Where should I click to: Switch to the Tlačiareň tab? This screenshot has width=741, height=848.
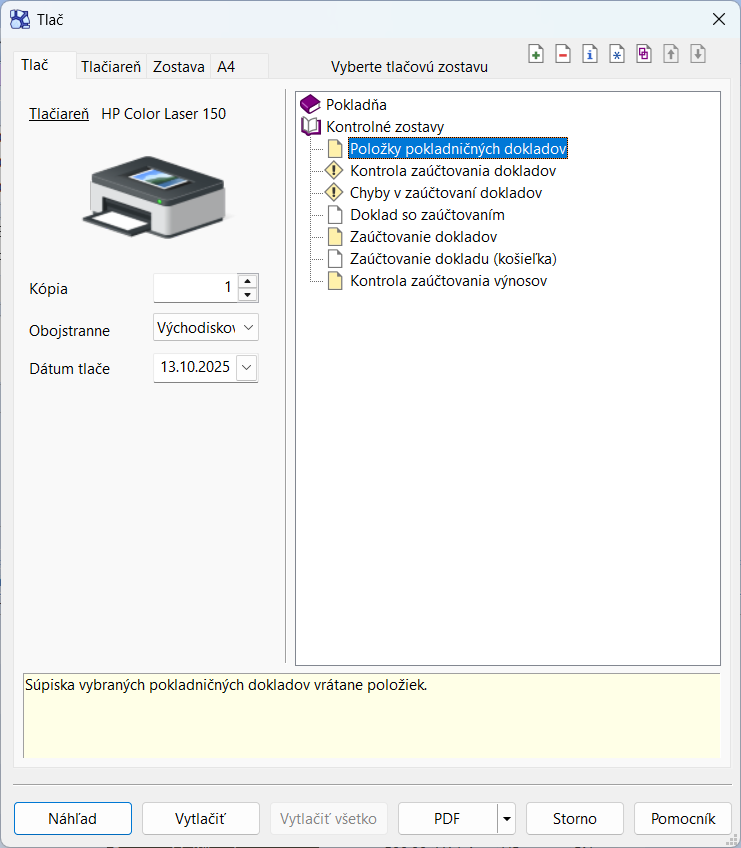tap(111, 67)
